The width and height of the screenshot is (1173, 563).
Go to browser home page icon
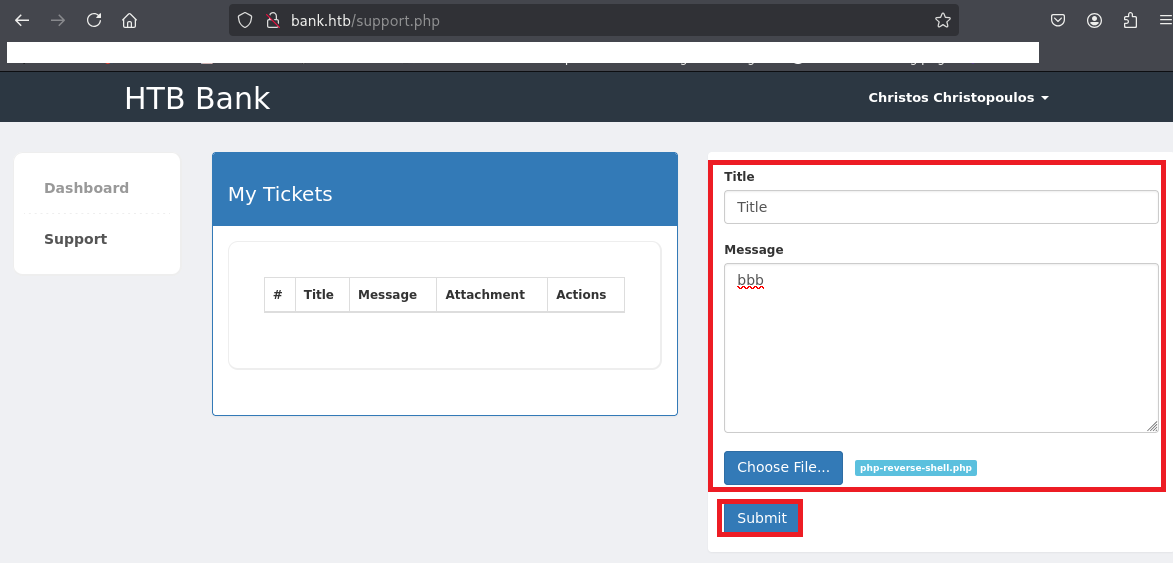[129, 20]
